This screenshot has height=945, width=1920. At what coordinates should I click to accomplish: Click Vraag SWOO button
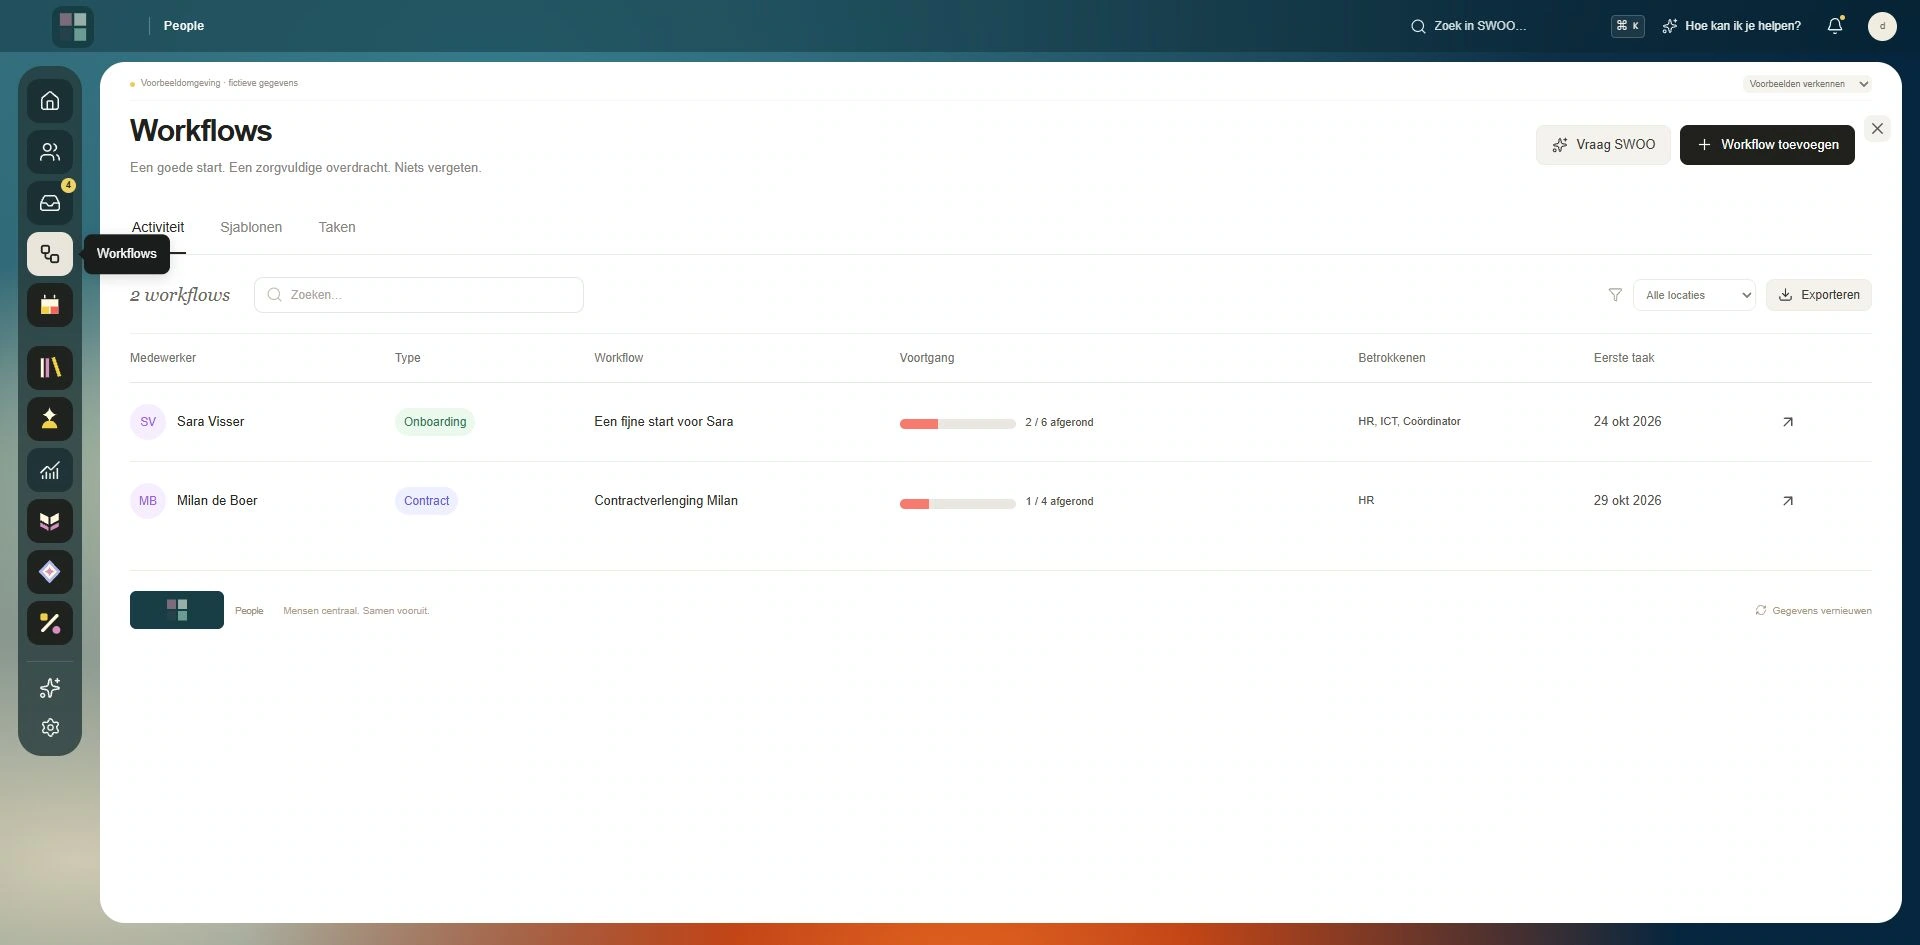[1603, 145]
